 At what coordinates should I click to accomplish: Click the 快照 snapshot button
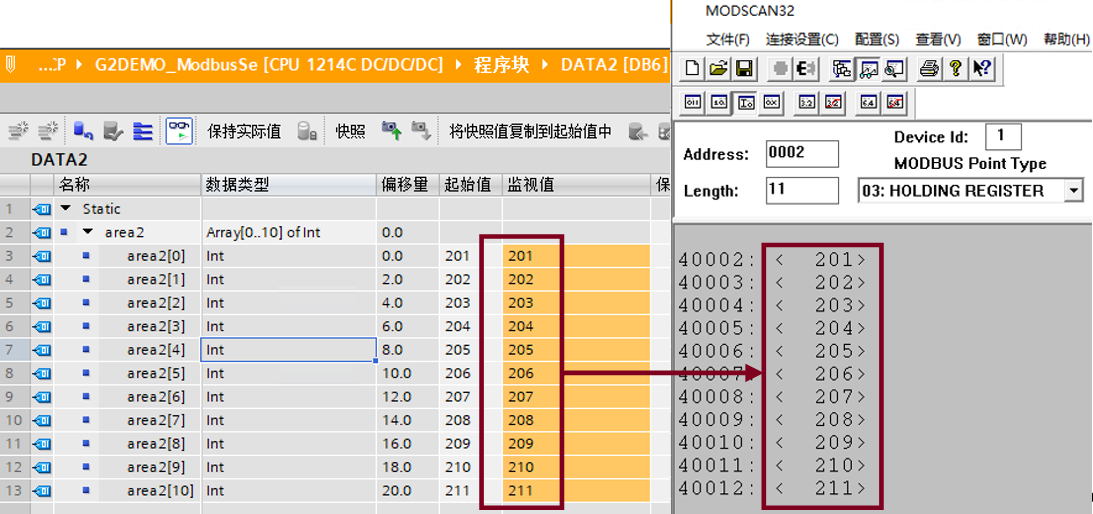pos(351,131)
